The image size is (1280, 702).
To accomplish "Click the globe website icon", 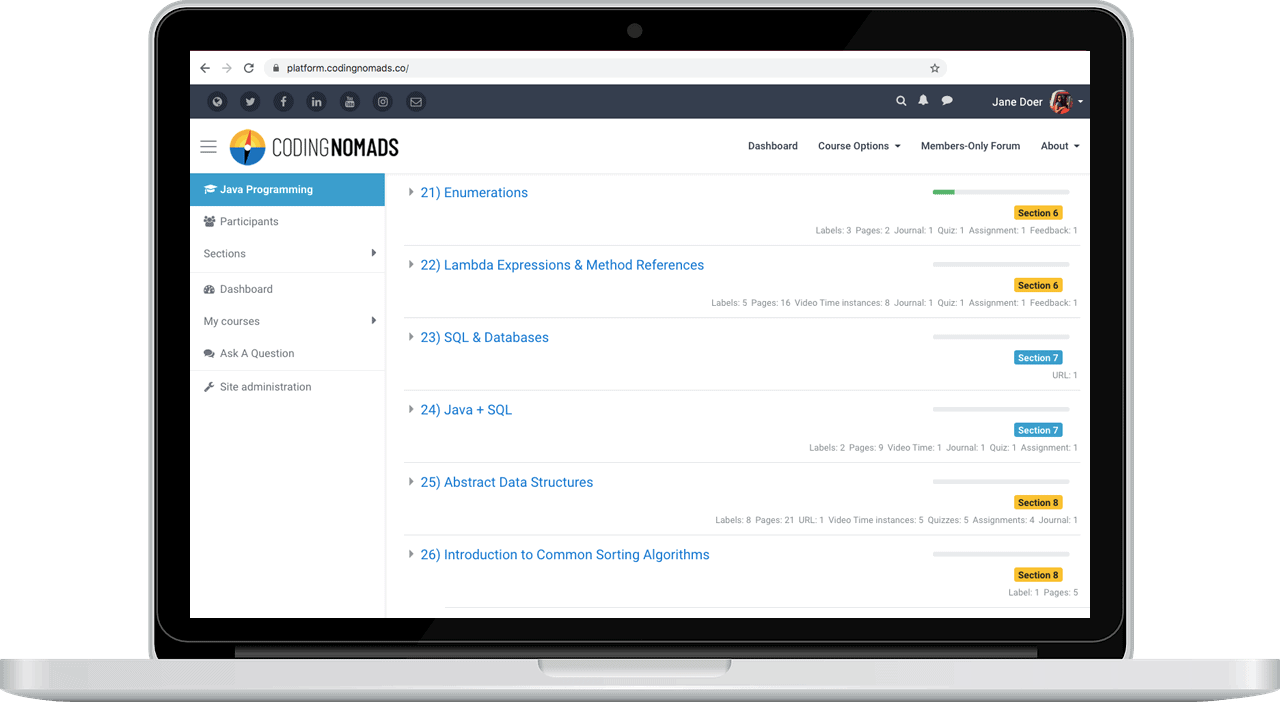I will (217, 101).
